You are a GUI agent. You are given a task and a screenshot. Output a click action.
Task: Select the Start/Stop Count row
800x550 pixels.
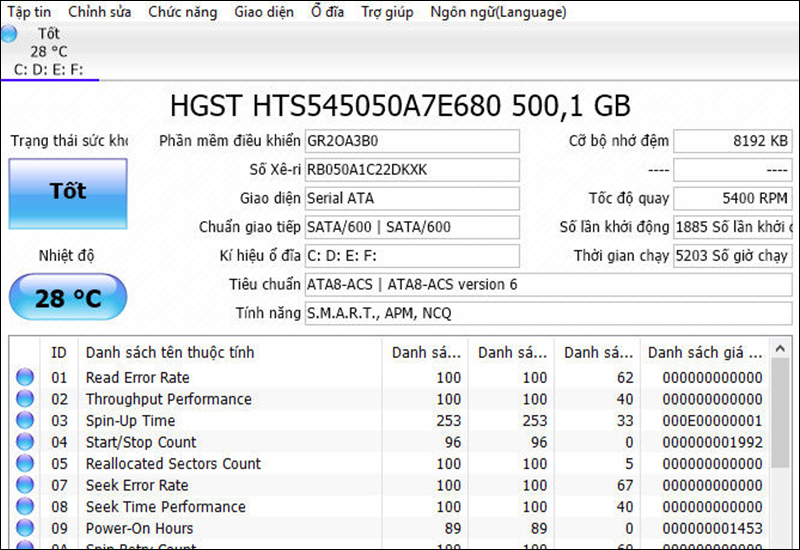(390, 442)
